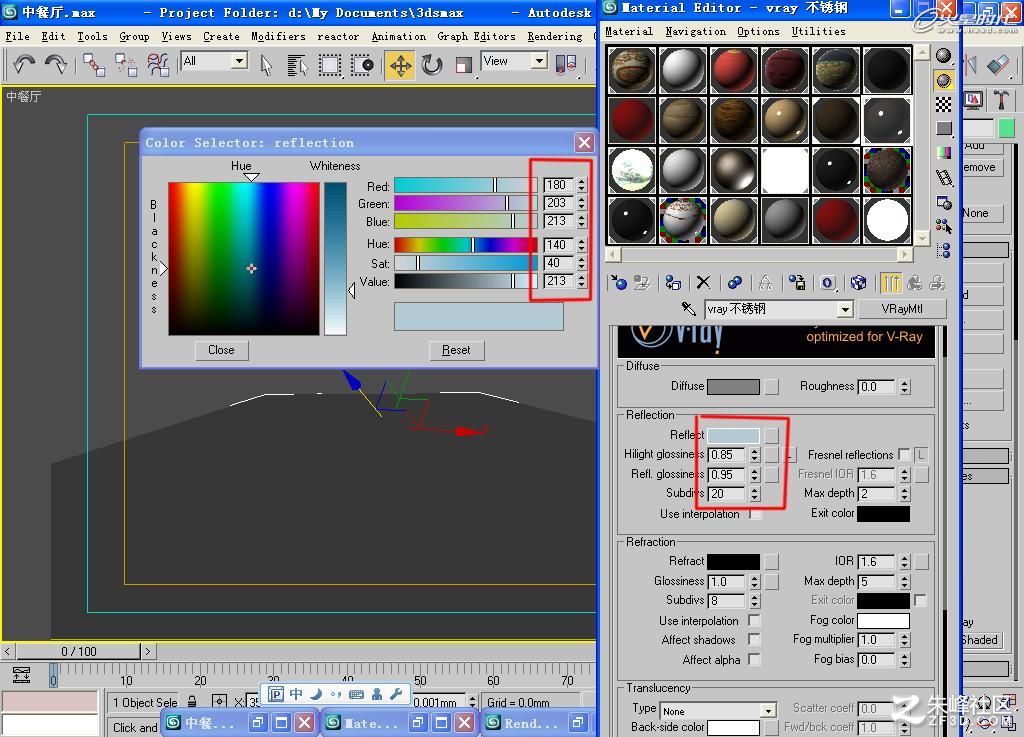Click the Hue slider bar in Color Selector
1024x737 pixels.
point(466,245)
